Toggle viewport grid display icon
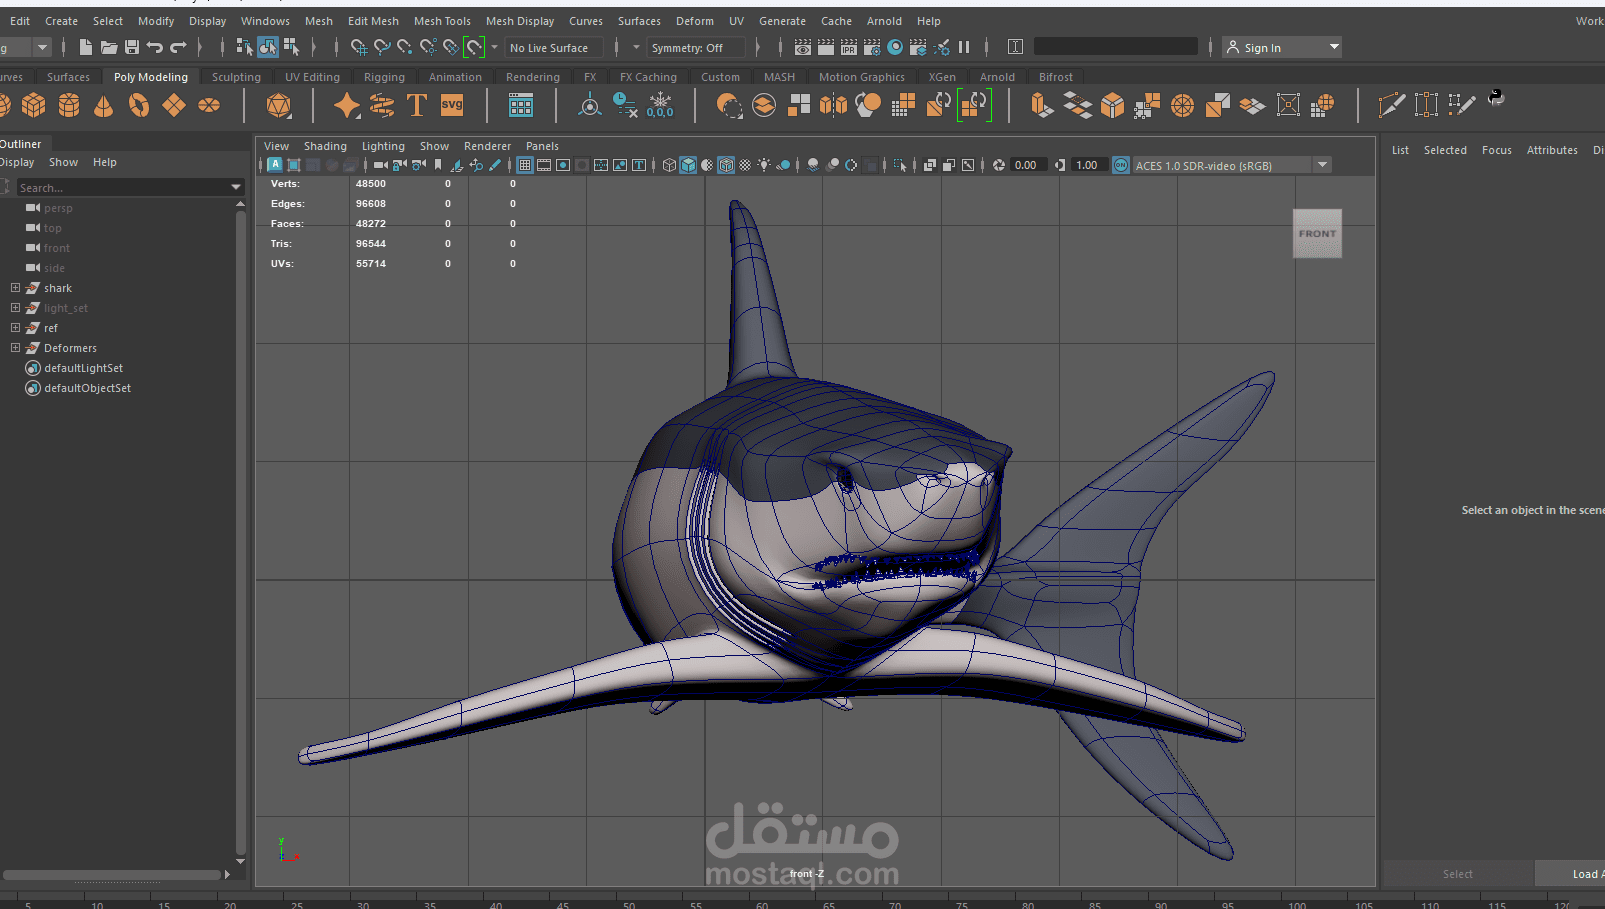Viewport: 1605px width, 909px height. point(525,165)
